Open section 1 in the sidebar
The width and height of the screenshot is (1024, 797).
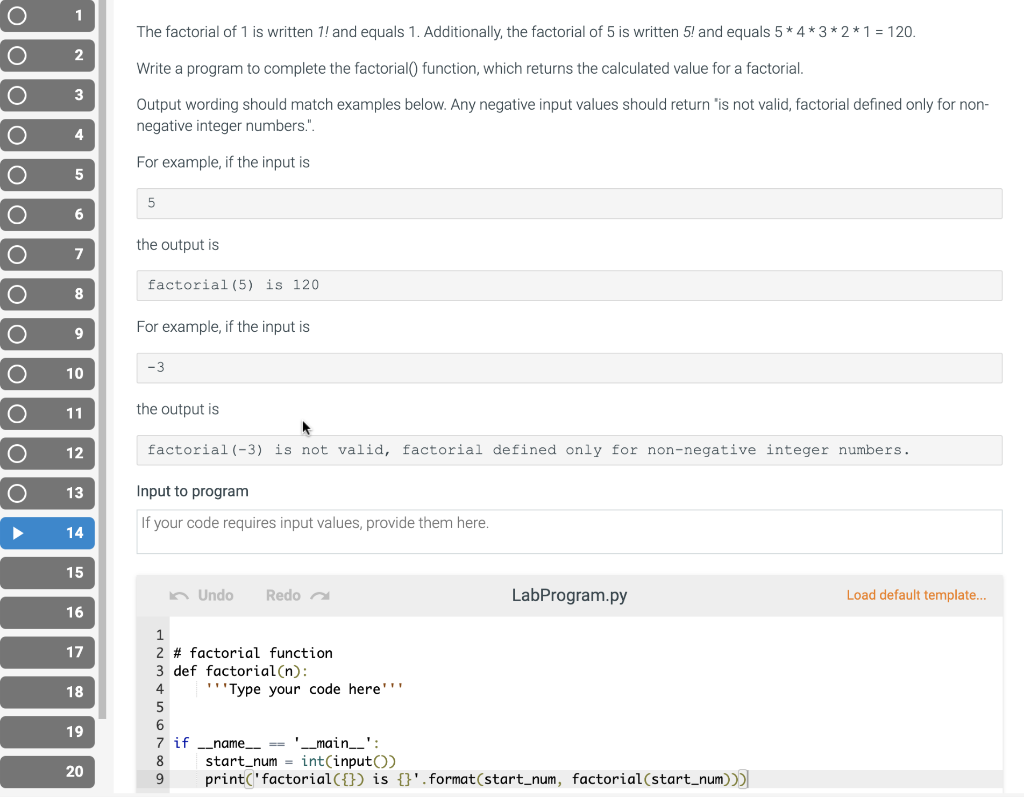[47, 16]
